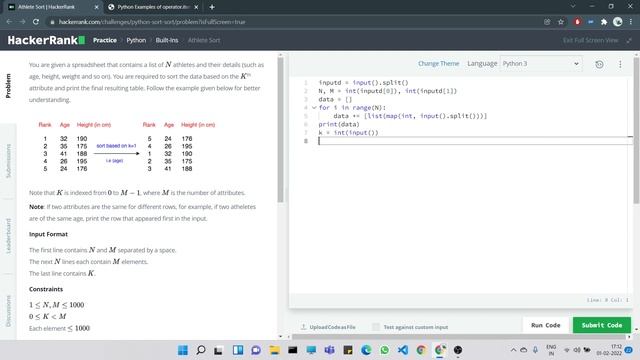Click the microphone tray icon

pyautogui.click(x=535, y=350)
